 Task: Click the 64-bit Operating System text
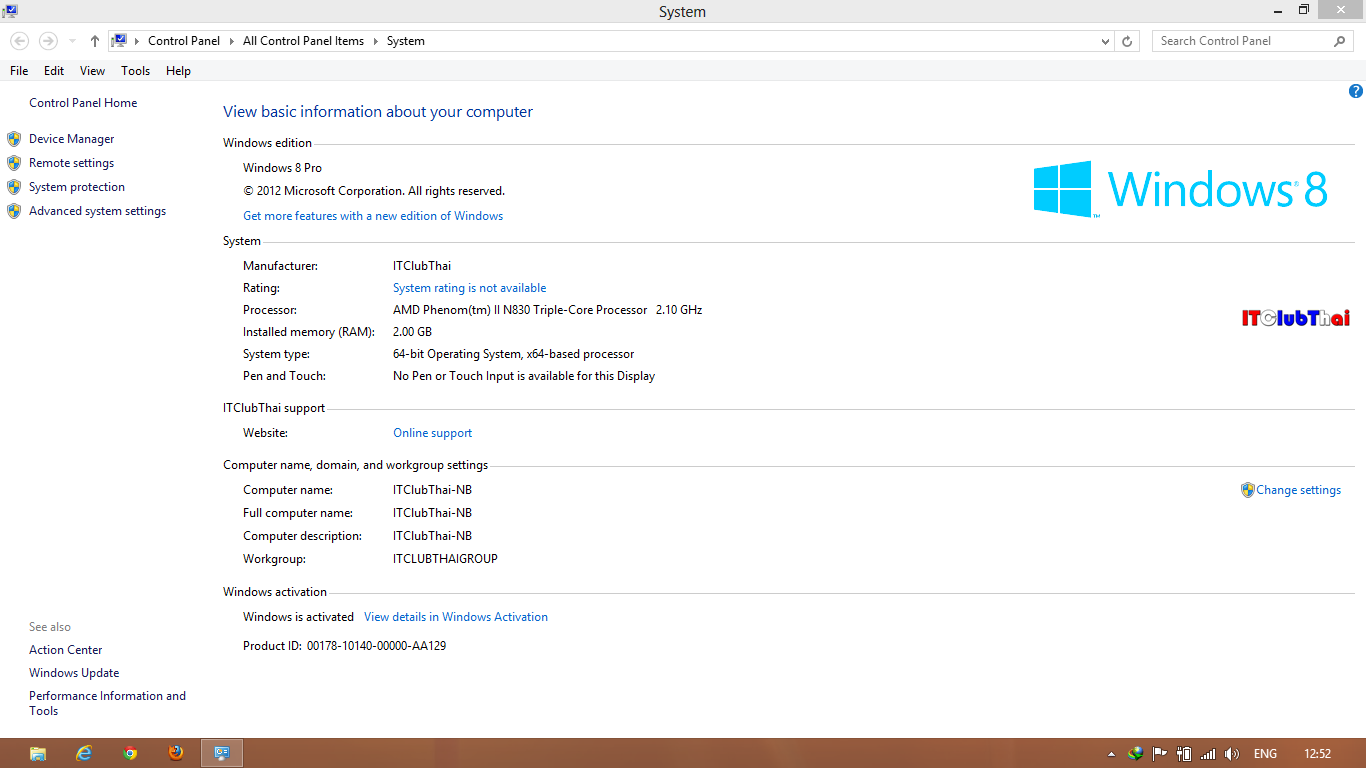click(457, 354)
